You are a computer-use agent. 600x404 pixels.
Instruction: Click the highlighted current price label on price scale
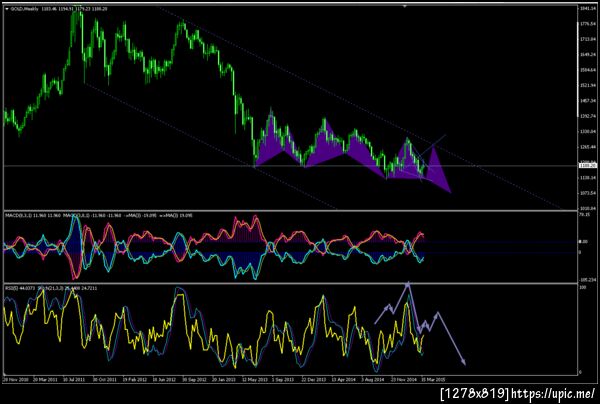588,165
